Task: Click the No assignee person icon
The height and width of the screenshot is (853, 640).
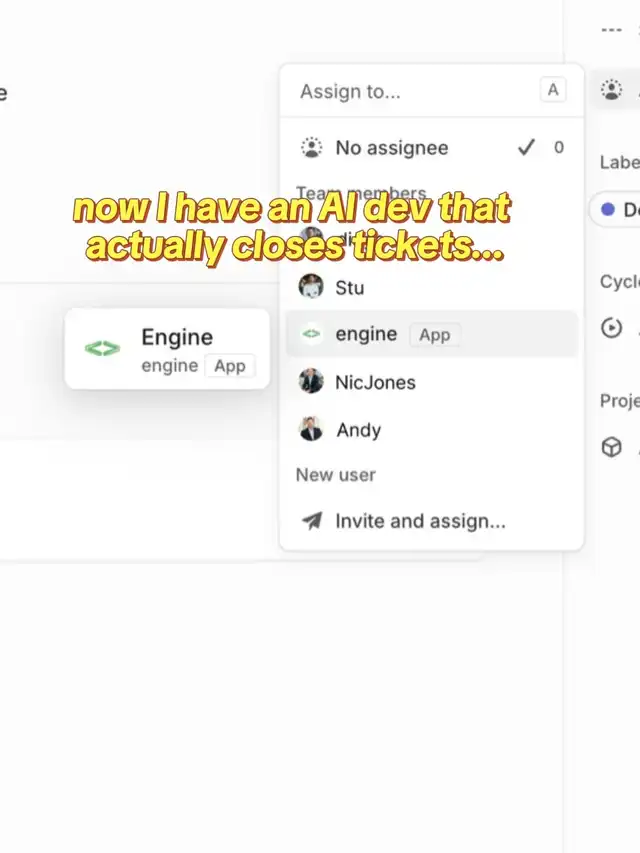Action: [312, 148]
